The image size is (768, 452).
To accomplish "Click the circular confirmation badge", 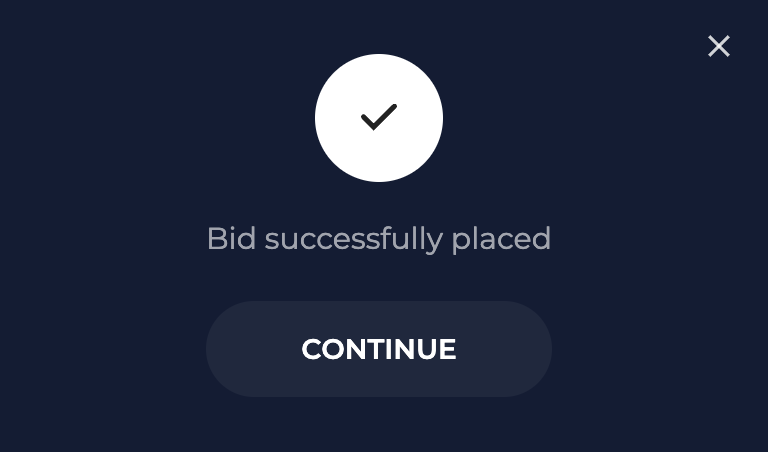I will coord(379,118).
